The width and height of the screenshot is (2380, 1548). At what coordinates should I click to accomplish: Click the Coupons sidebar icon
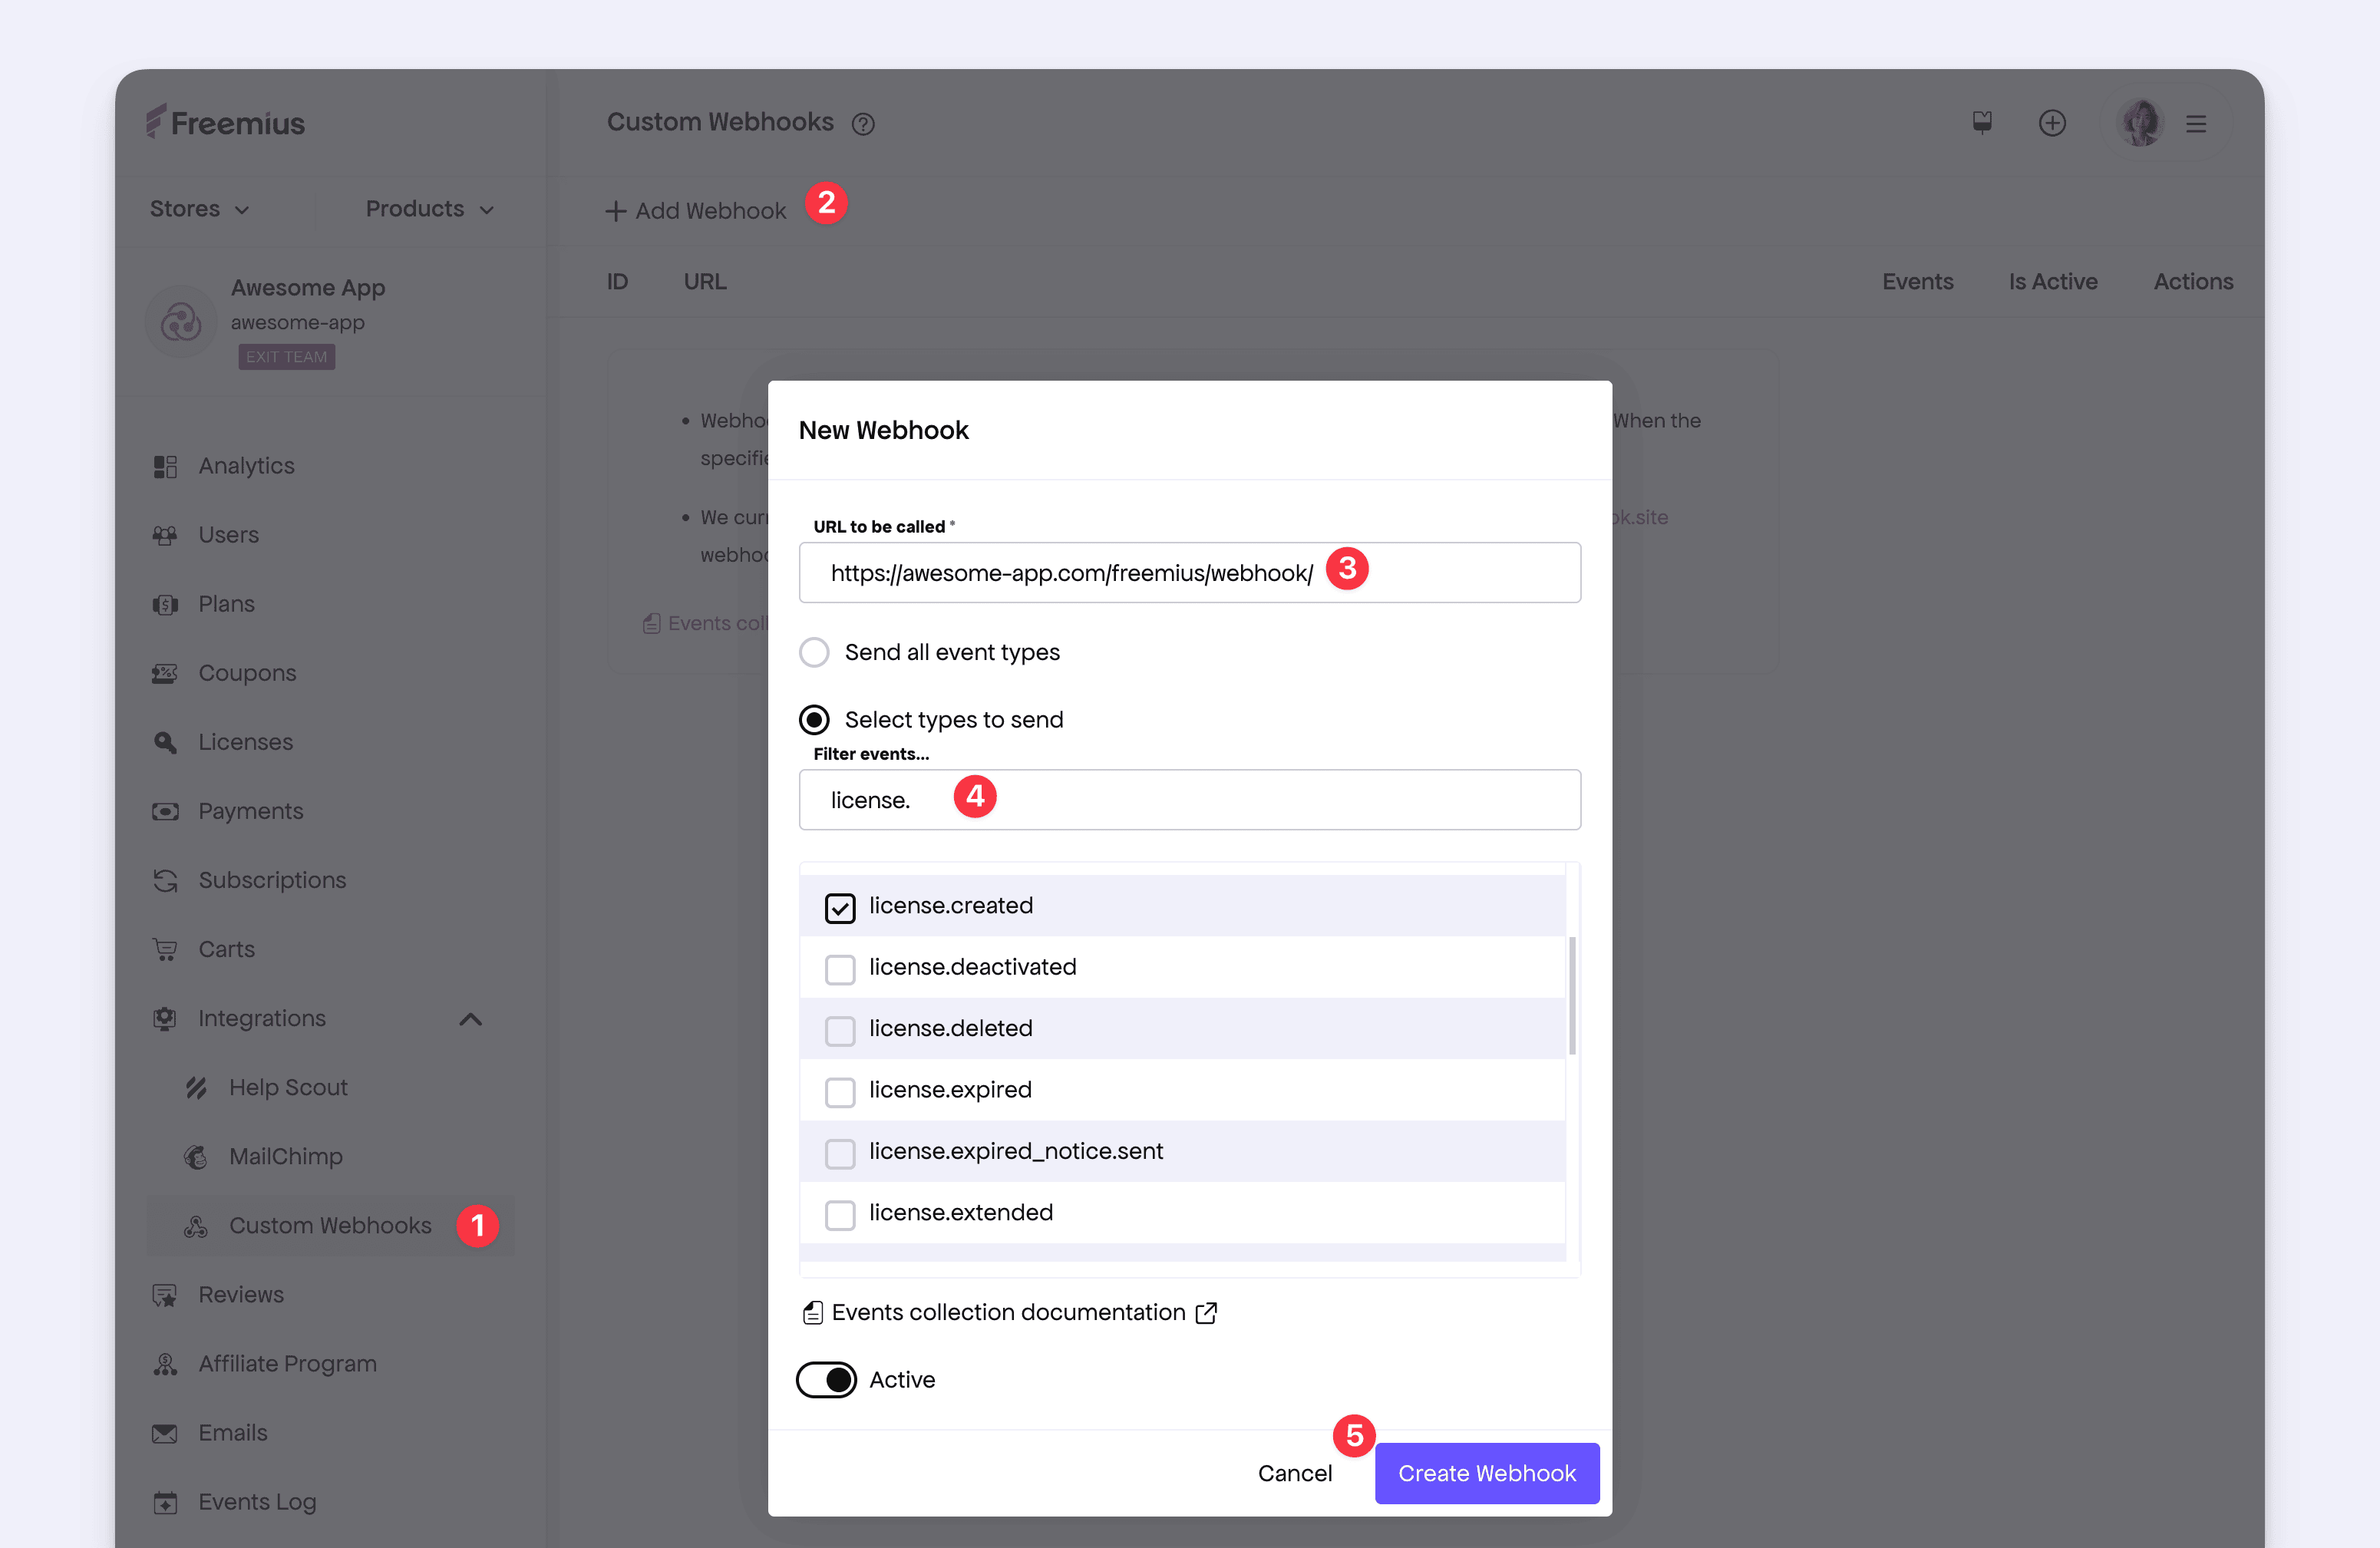tap(165, 674)
